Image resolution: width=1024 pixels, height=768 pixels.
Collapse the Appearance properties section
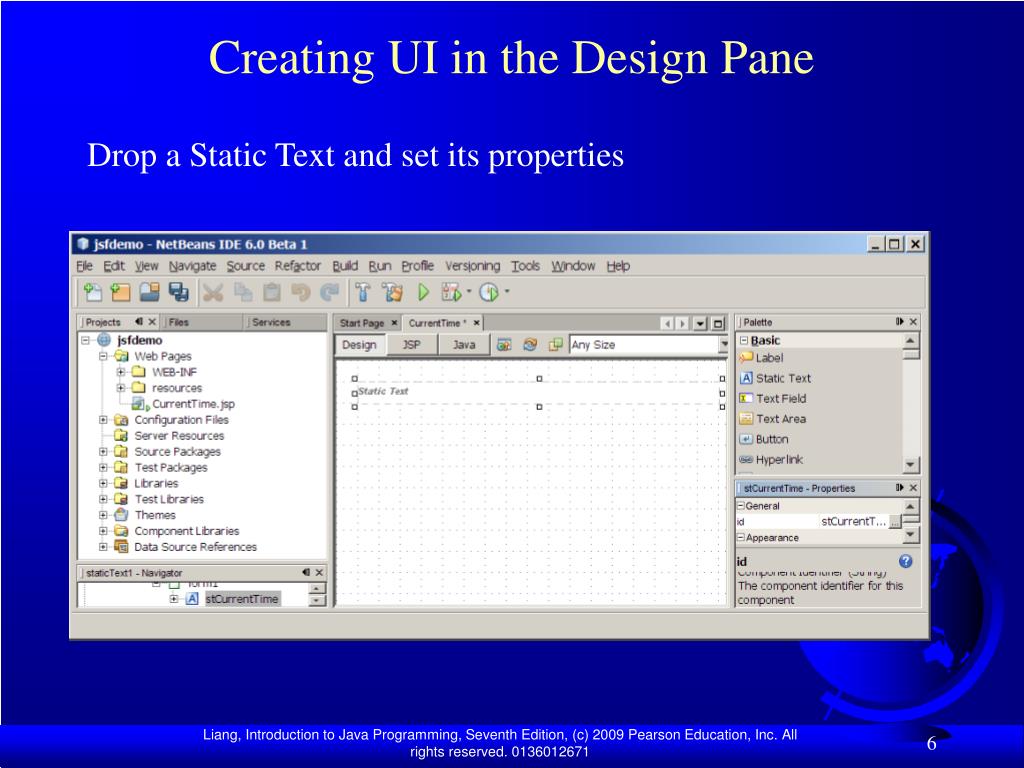(x=741, y=537)
